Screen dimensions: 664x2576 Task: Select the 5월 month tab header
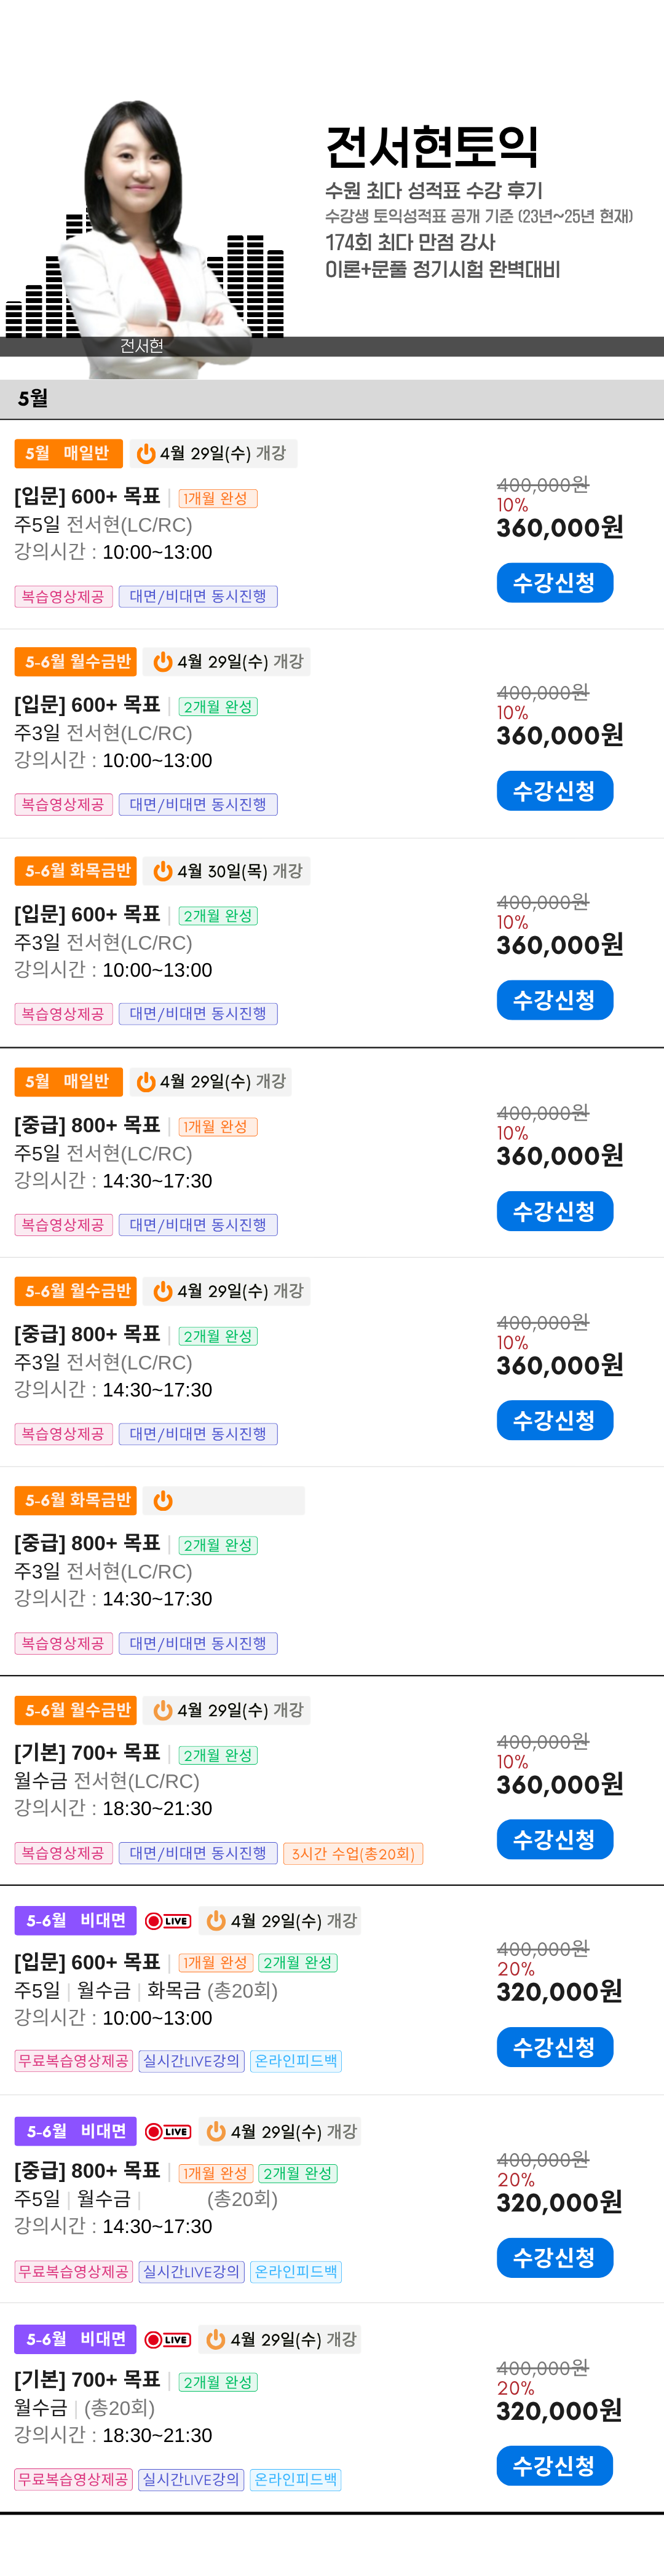(x=33, y=398)
